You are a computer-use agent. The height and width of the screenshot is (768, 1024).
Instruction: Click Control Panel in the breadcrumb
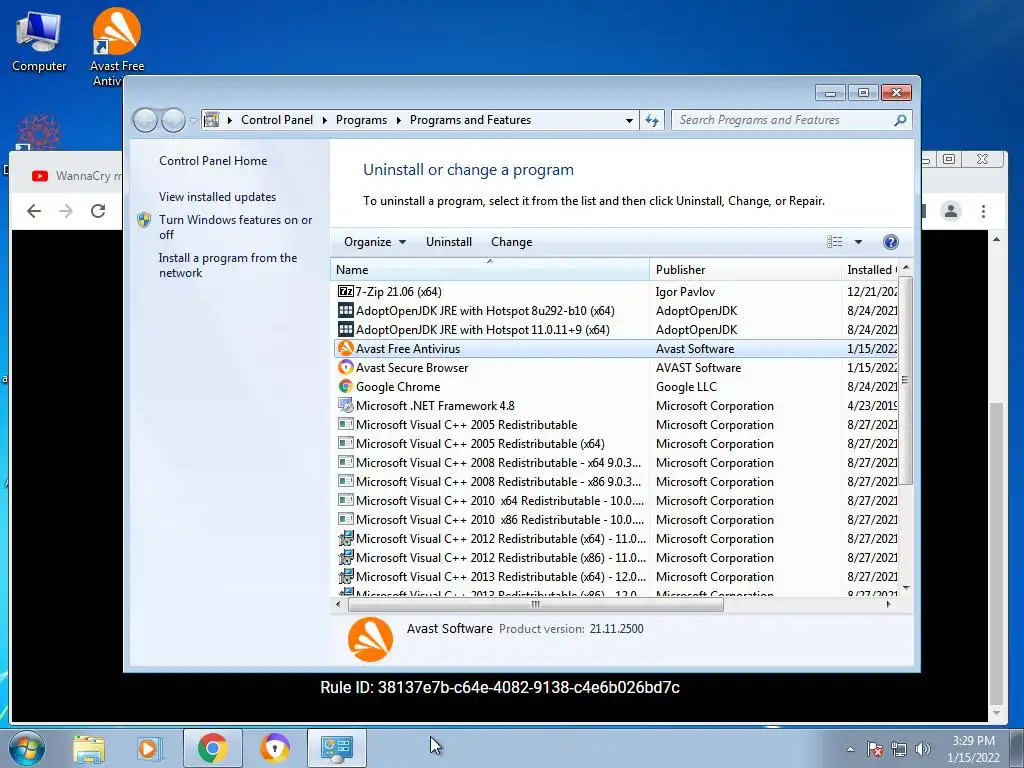tap(277, 120)
